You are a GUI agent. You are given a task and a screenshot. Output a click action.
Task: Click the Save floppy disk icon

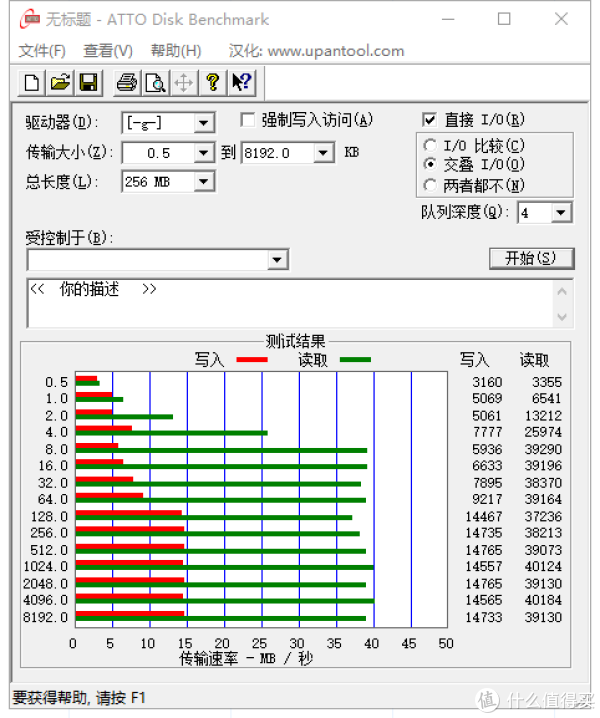(88, 83)
